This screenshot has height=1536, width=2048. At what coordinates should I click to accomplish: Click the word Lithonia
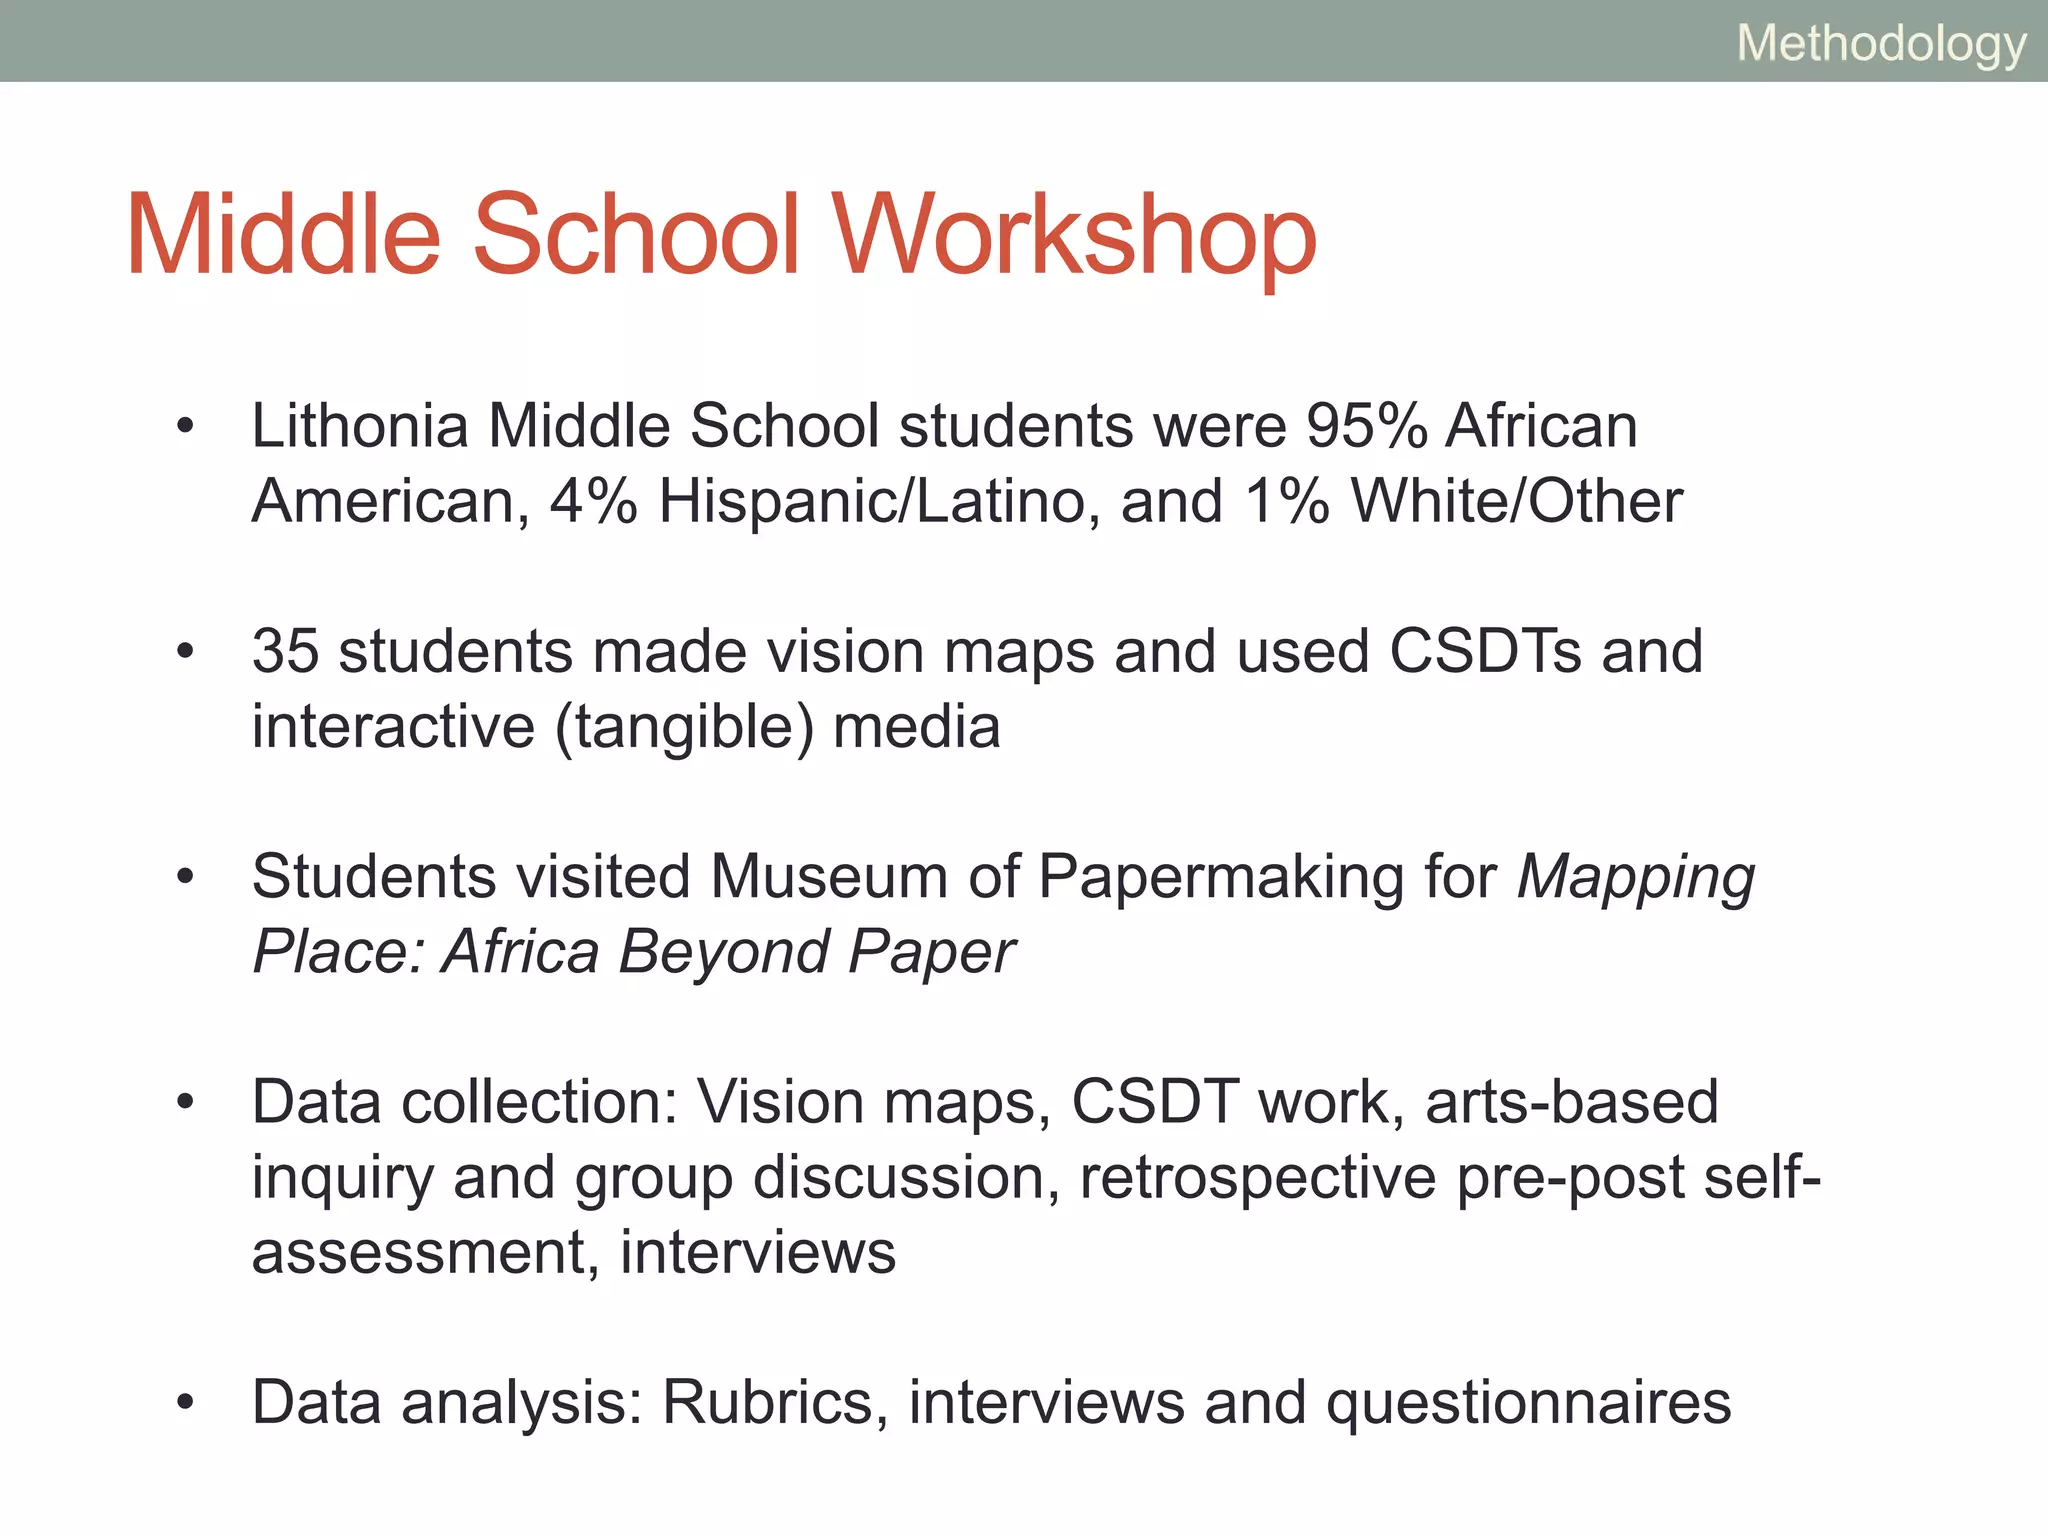[x=359, y=427]
